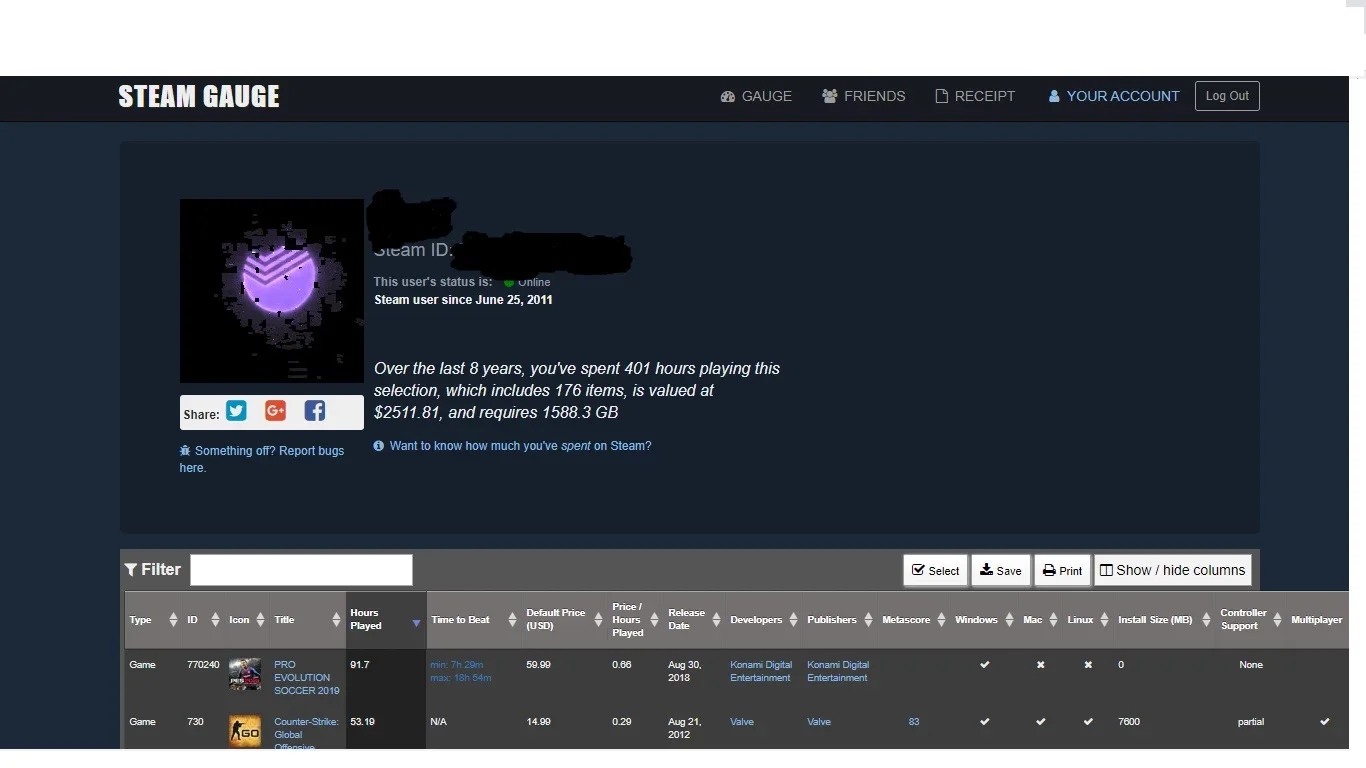
Task: Share via Facebook icon
Action: (315, 411)
